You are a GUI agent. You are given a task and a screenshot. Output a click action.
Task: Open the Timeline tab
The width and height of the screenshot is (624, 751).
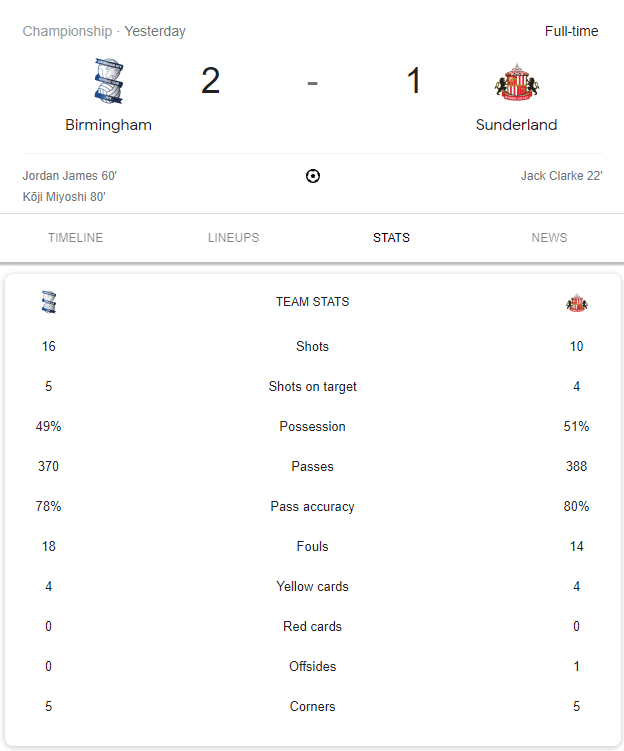coord(75,238)
